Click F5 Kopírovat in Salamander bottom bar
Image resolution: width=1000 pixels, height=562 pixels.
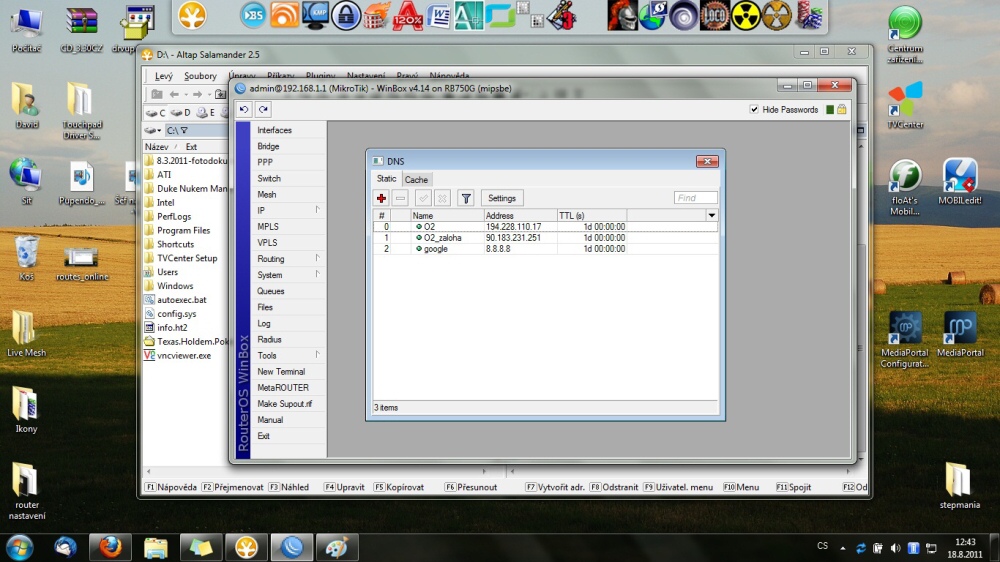(399, 487)
